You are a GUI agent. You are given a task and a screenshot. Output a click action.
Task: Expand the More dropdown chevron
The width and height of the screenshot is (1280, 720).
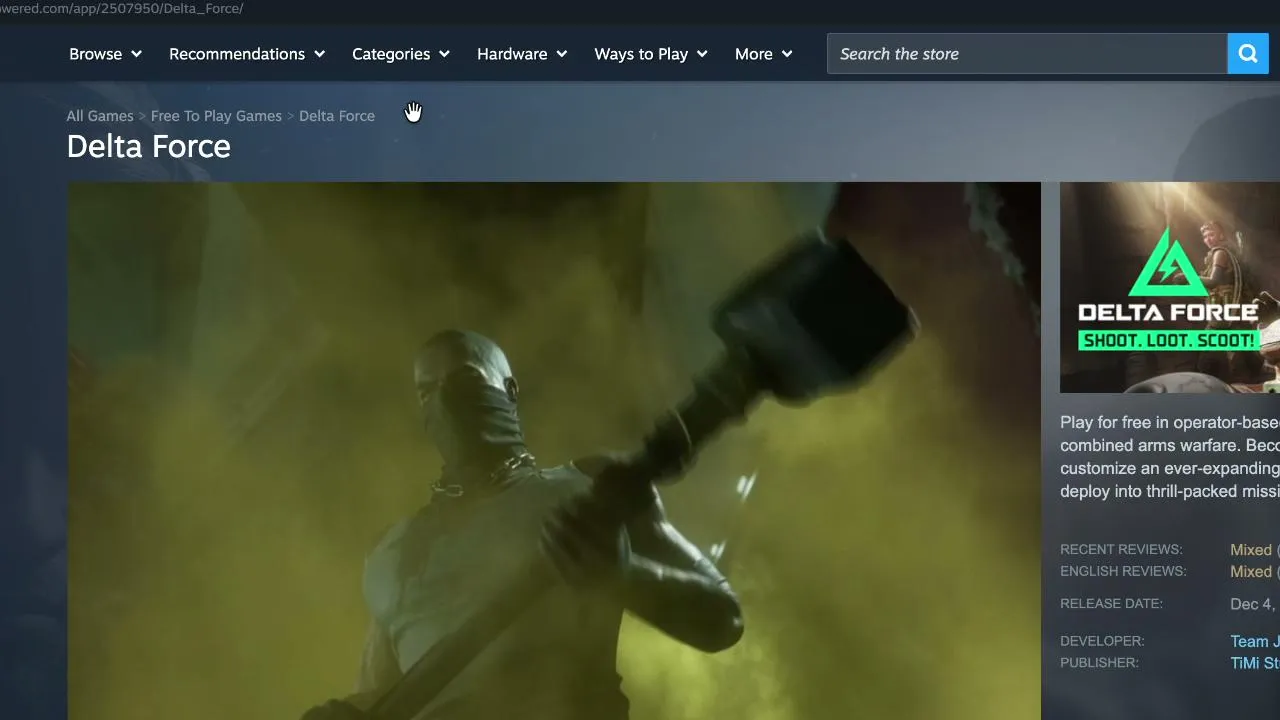point(786,54)
